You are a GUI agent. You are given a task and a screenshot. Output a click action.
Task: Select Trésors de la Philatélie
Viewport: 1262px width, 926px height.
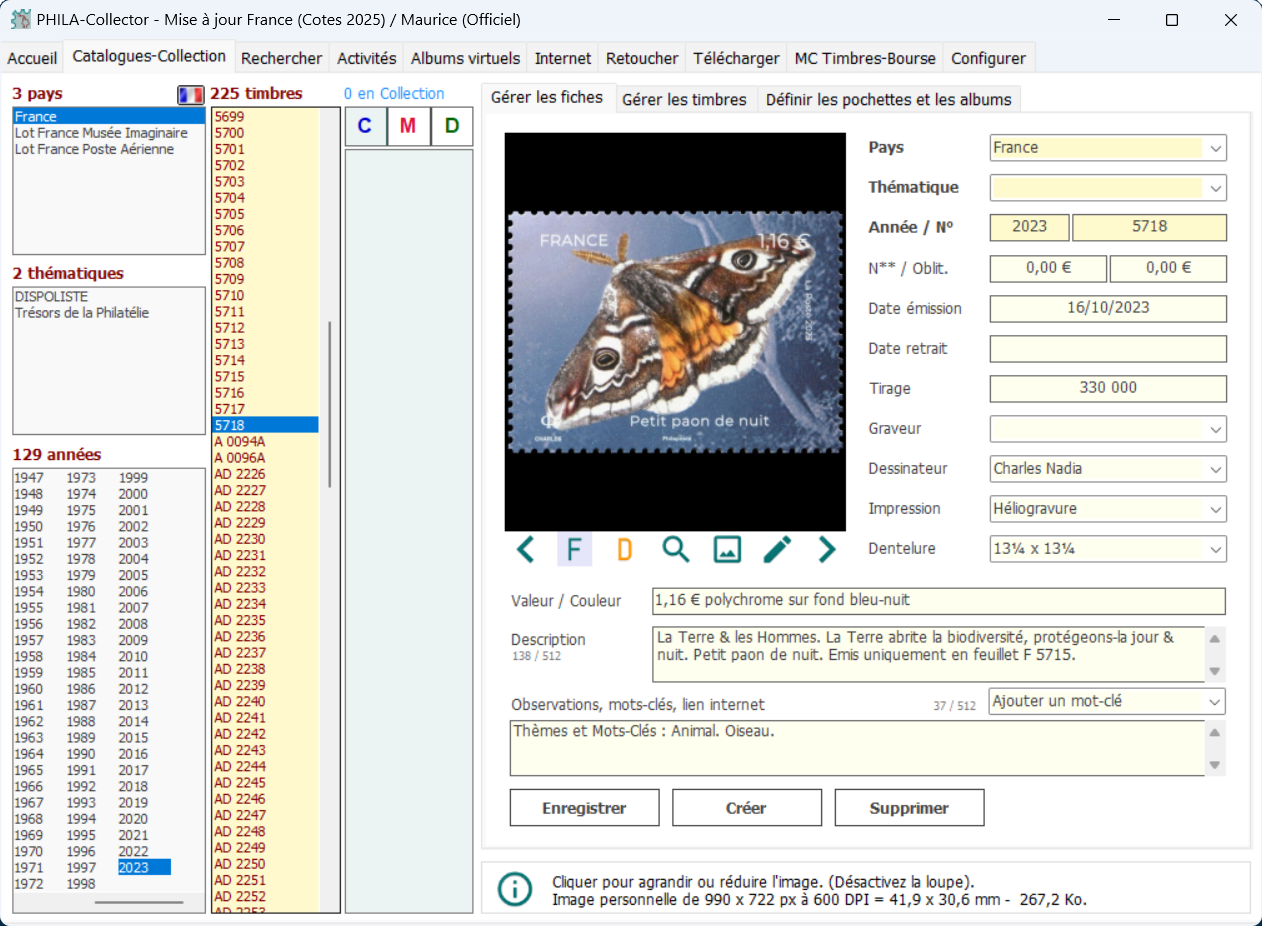82,313
